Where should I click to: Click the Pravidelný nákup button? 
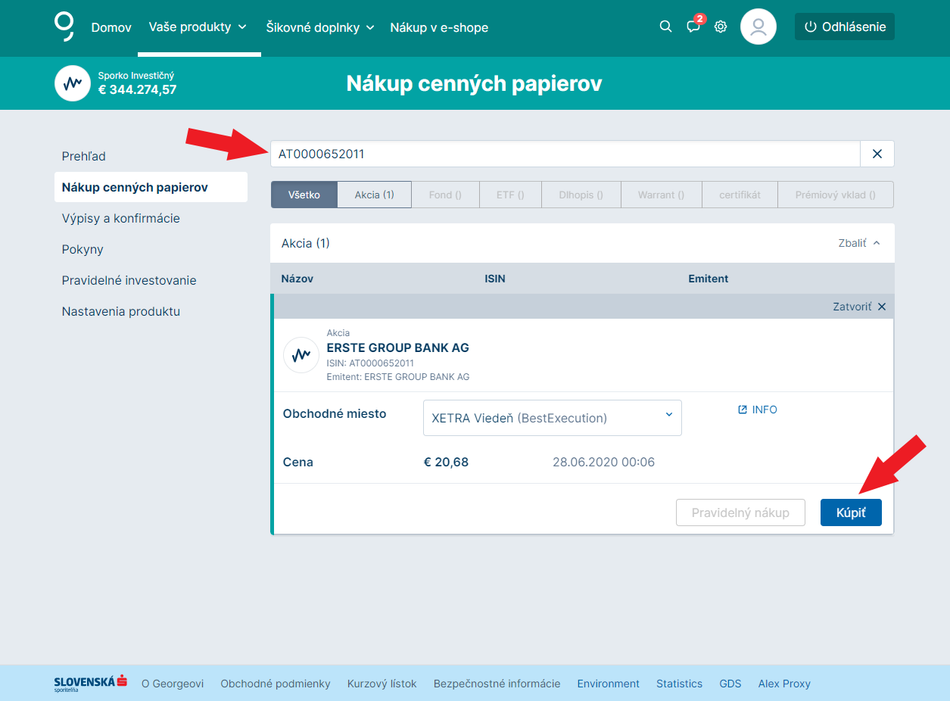tap(740, 513)
